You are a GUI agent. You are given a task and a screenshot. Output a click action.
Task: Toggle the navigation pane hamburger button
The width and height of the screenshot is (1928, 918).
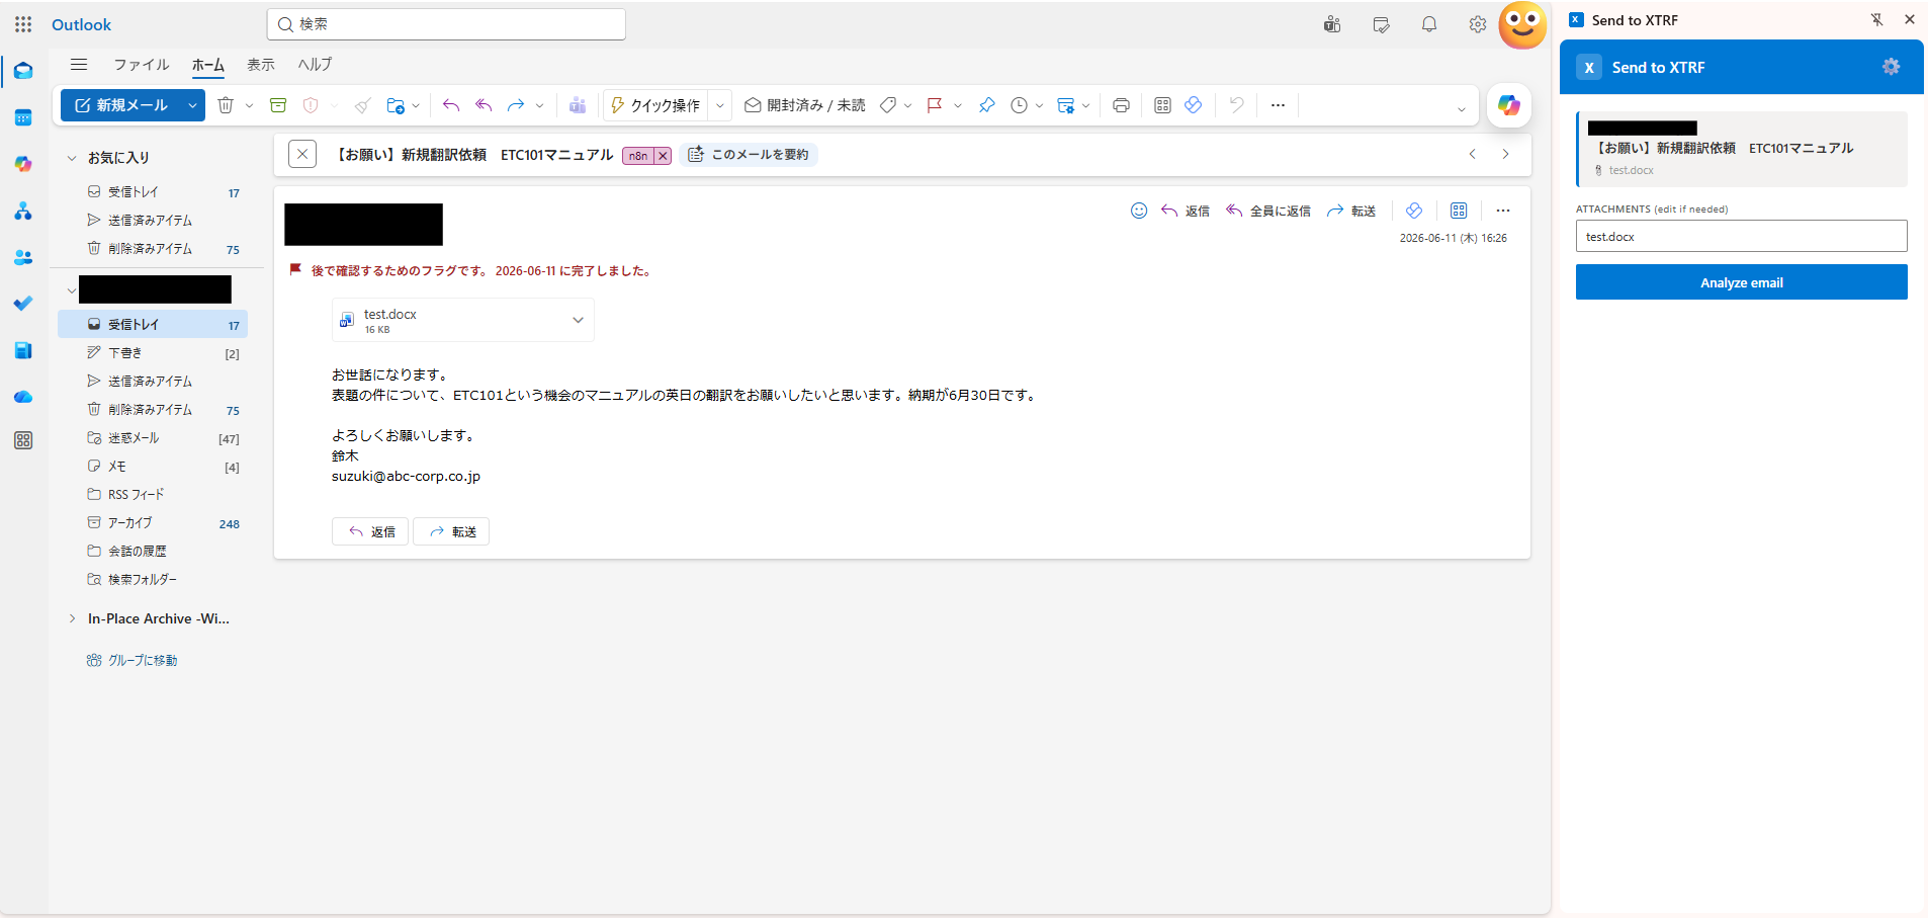tap(79, 64)
